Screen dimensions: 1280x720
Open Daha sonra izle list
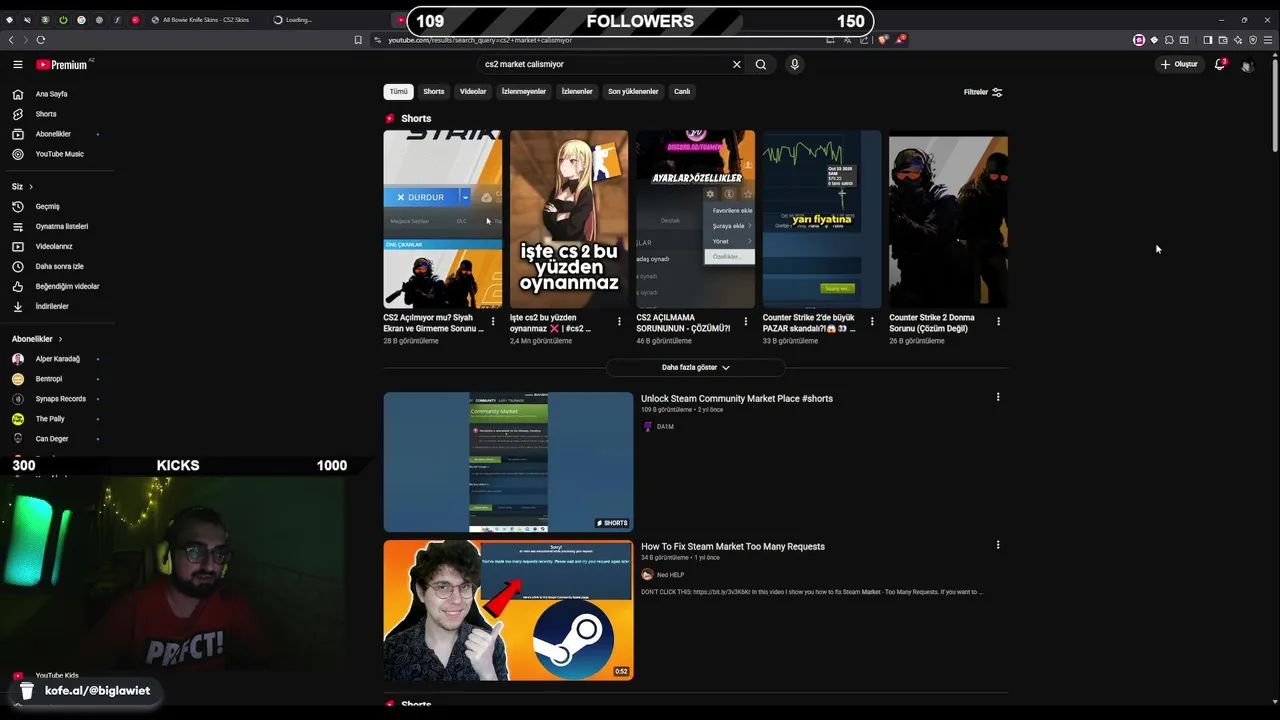tap(60, 266)
